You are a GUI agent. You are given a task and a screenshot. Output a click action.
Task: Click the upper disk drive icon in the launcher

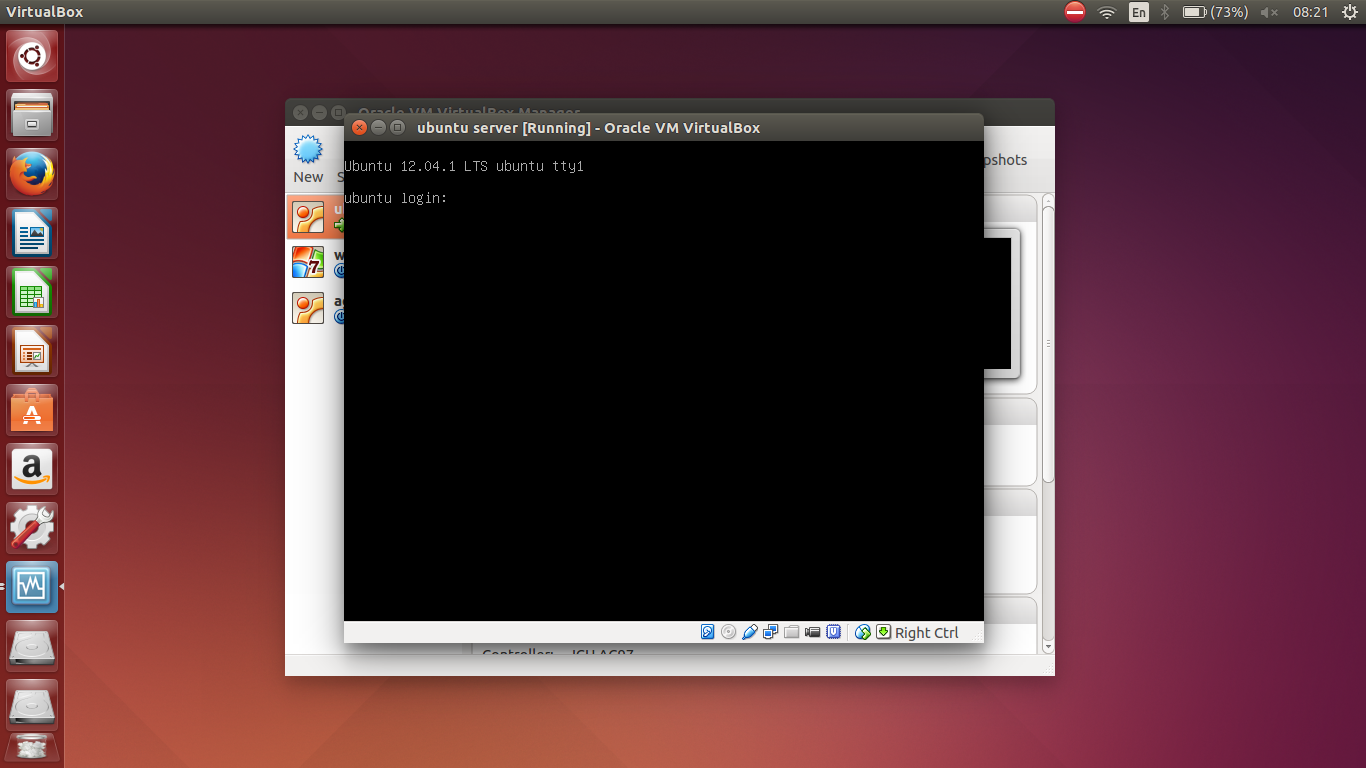pyautogui.click(x=32, y=646)
